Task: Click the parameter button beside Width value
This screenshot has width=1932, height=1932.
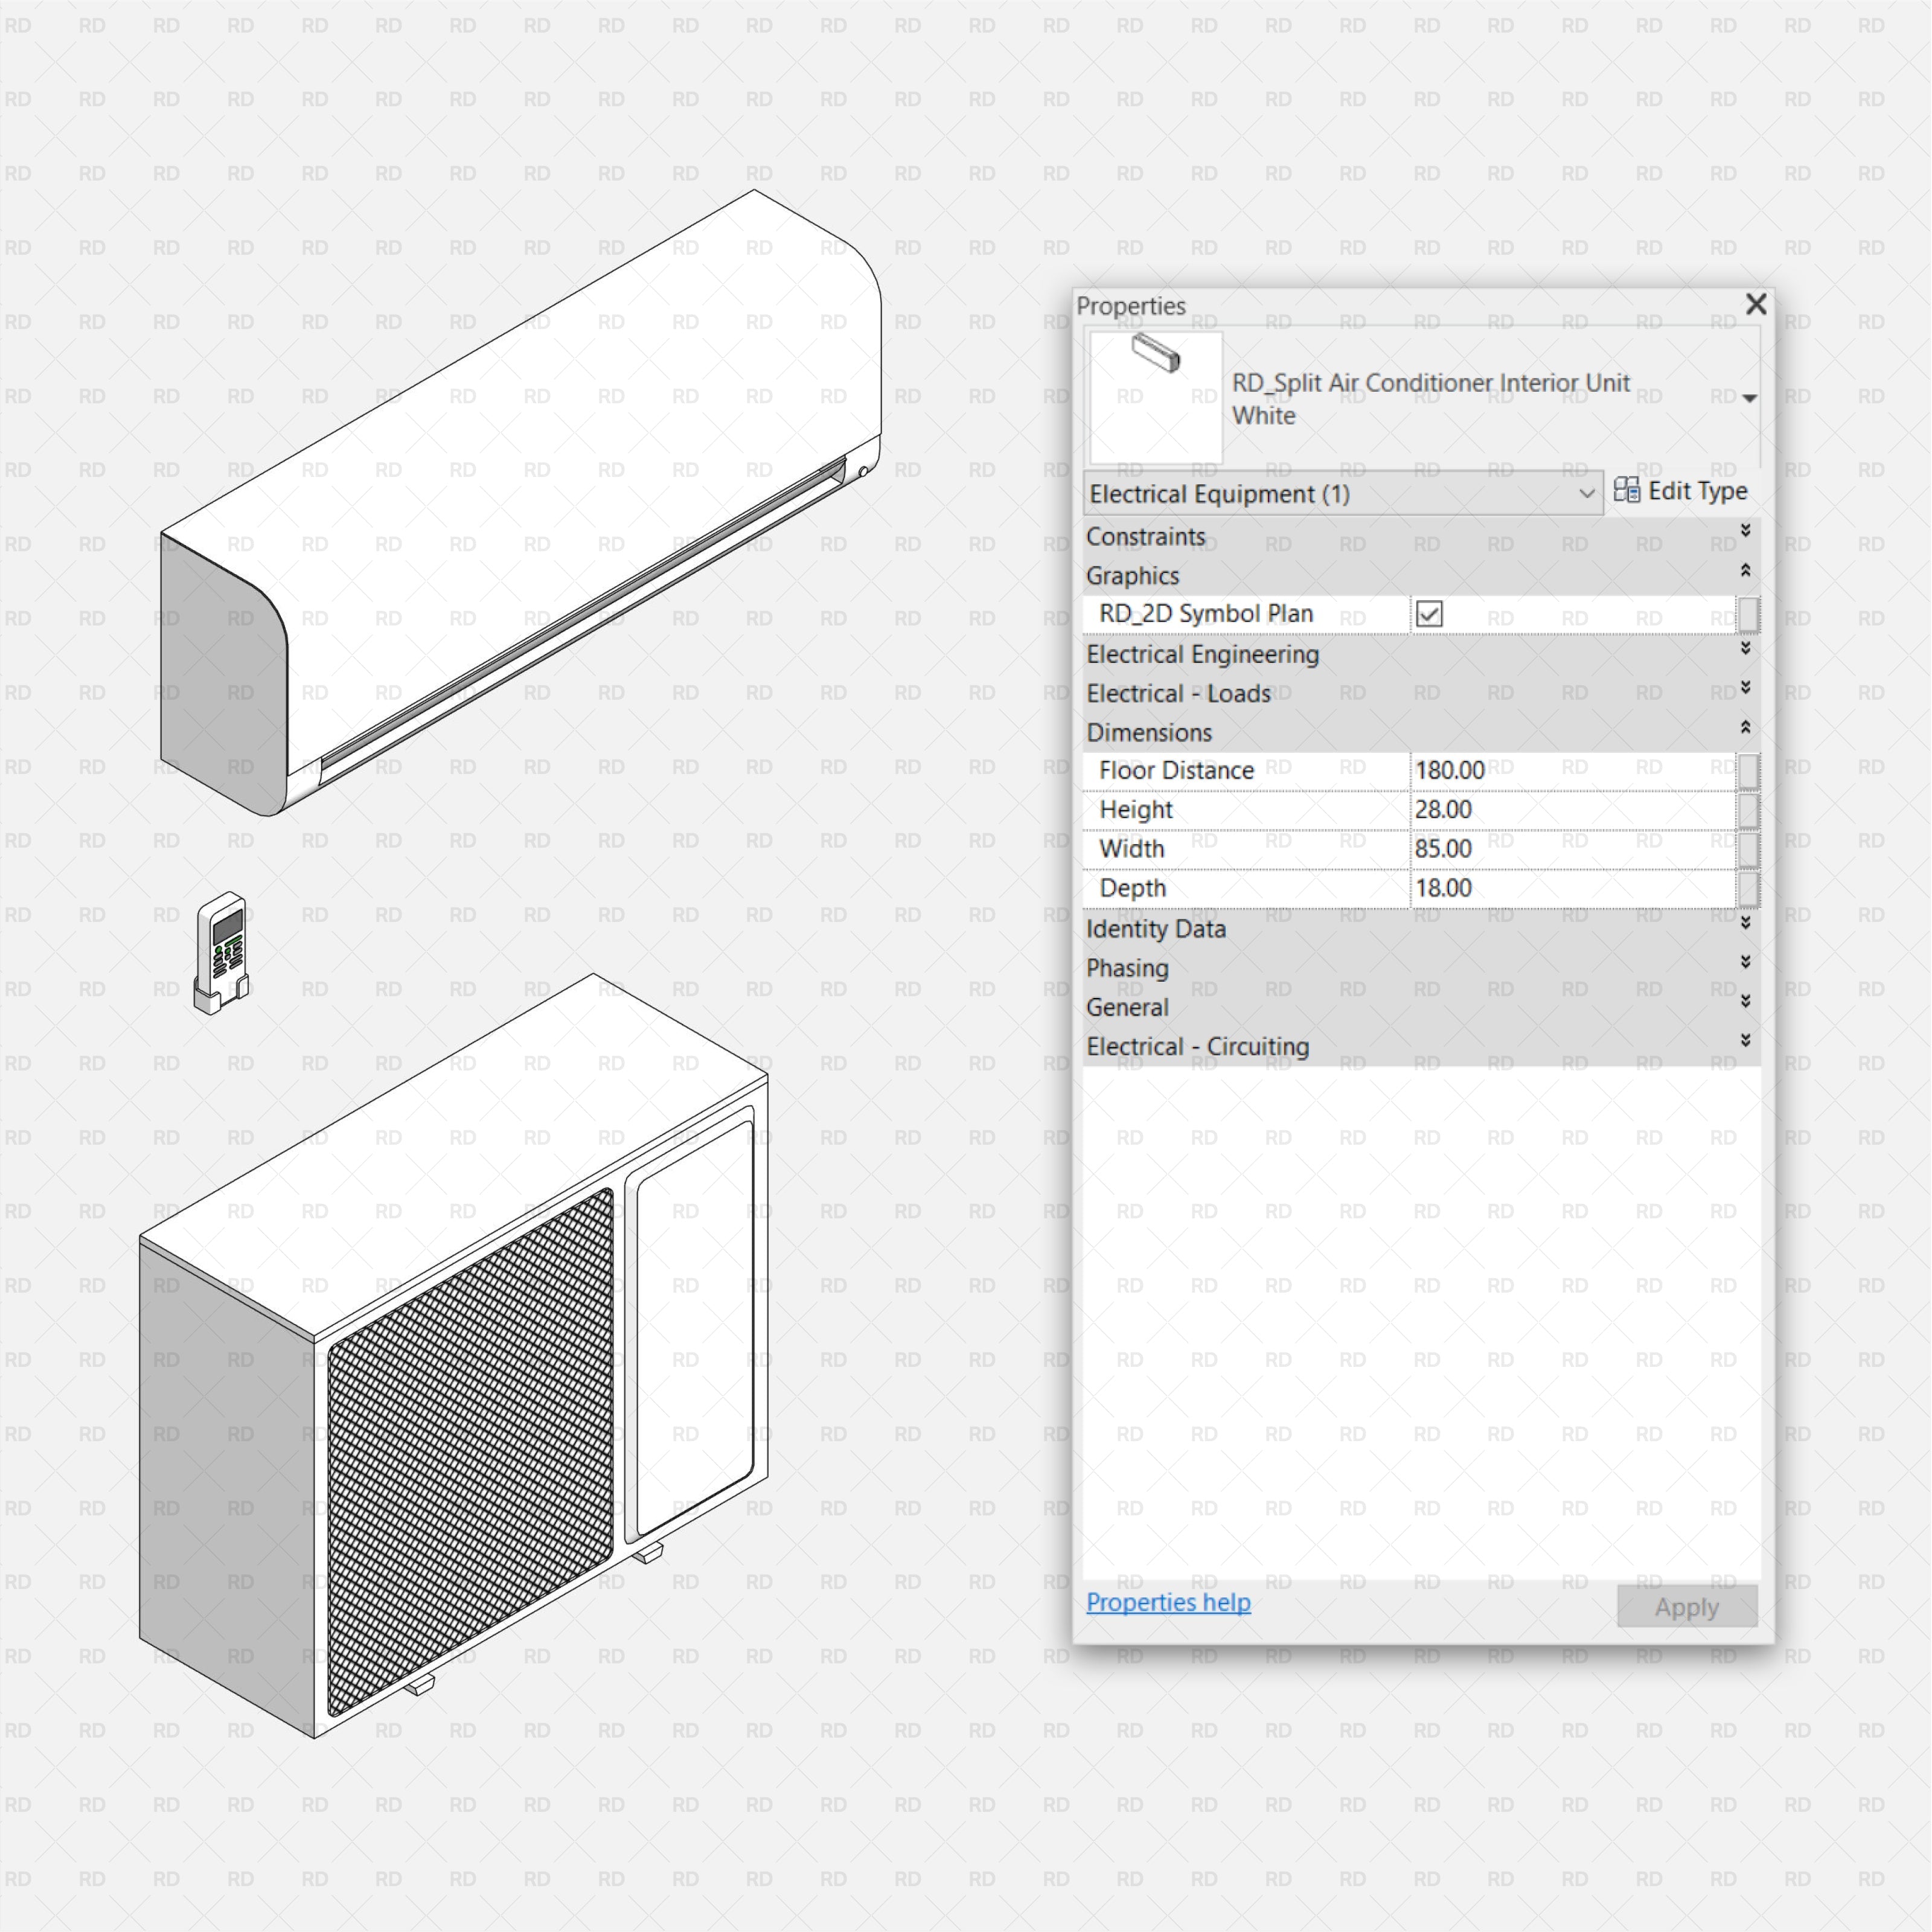Action: click(x=1748, y=848)
